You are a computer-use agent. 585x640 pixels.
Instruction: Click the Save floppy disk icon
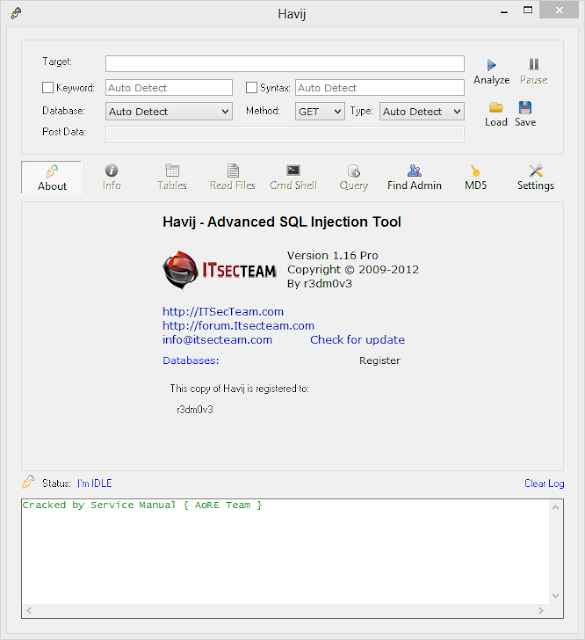click(525, 107)
